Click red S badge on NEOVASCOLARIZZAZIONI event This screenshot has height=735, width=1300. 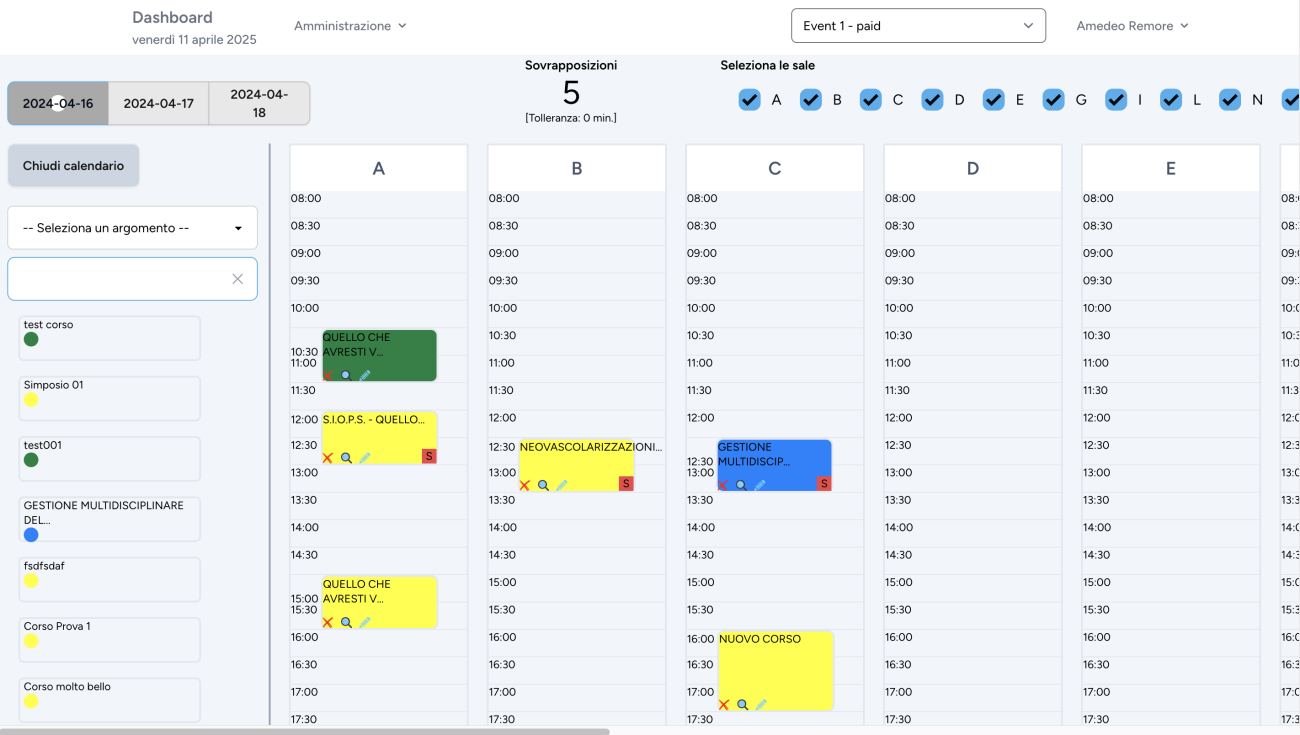(x=626, y=484)
